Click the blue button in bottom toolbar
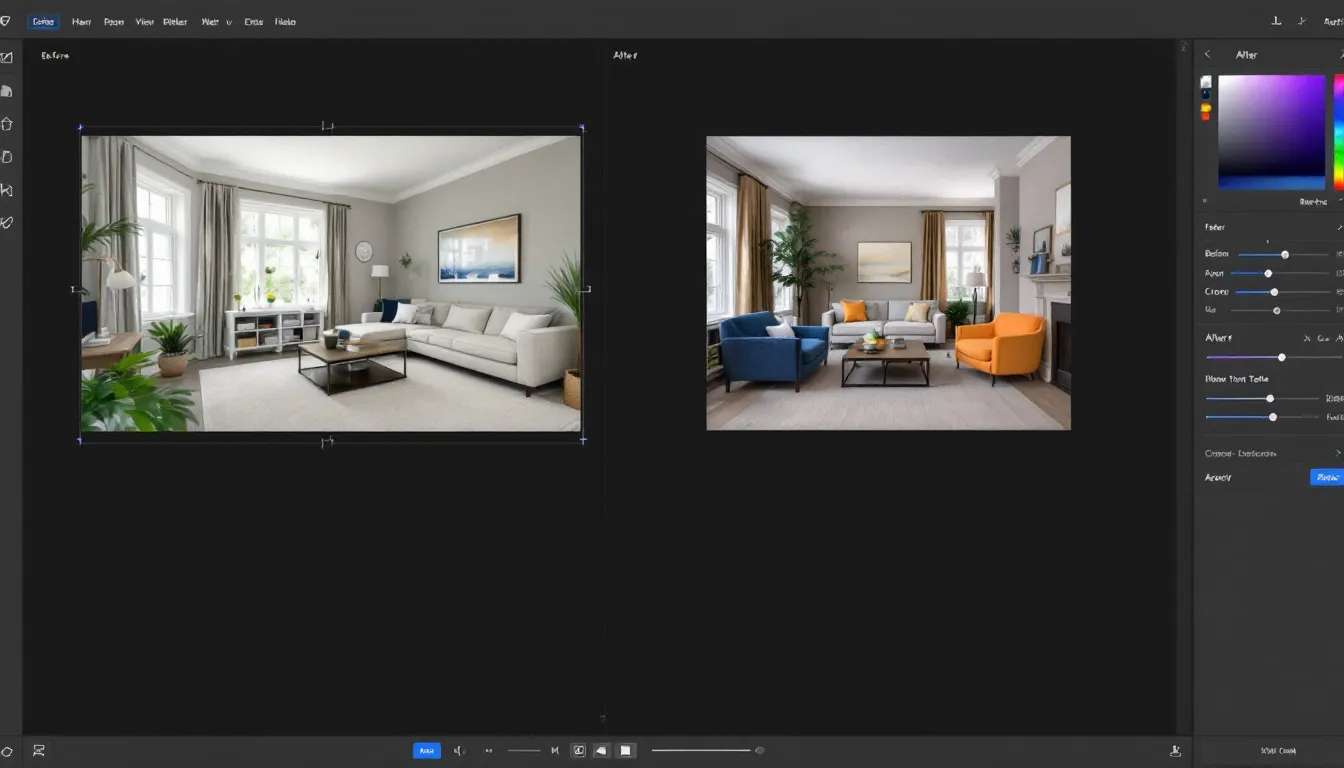 click(x=427, y=750)
